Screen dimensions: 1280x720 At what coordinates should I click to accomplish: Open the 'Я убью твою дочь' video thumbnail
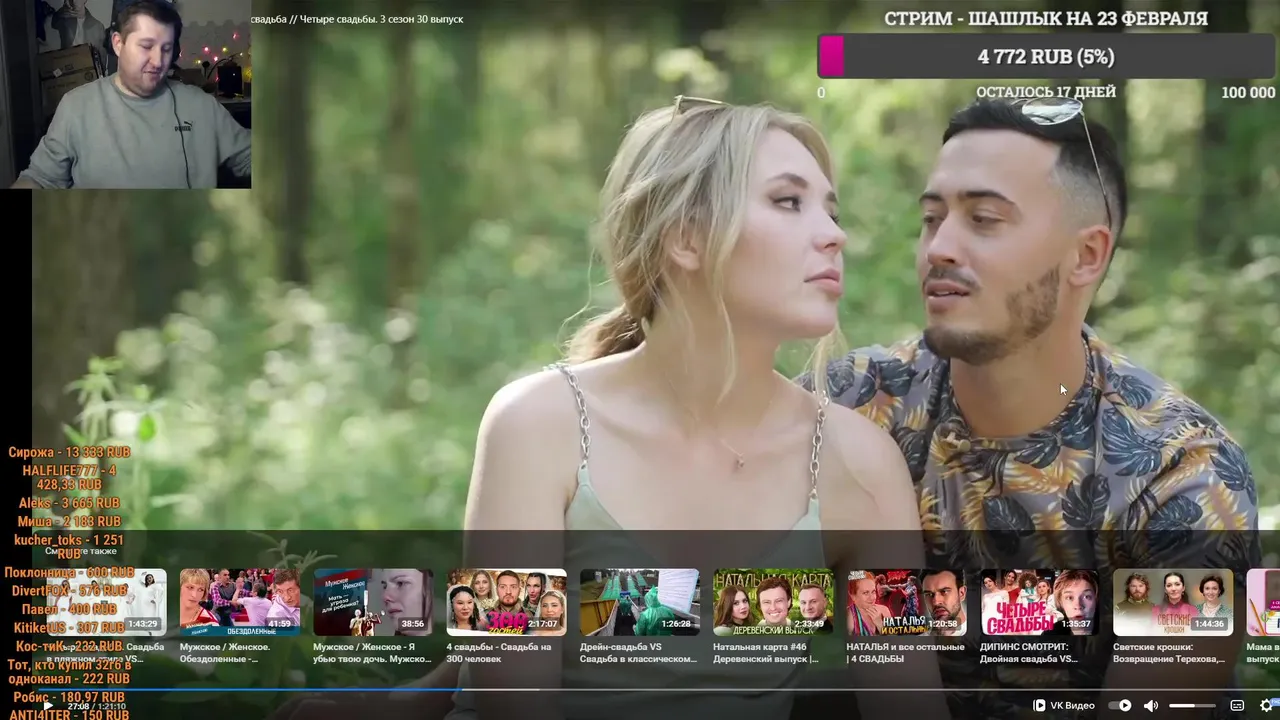point(373,602)
